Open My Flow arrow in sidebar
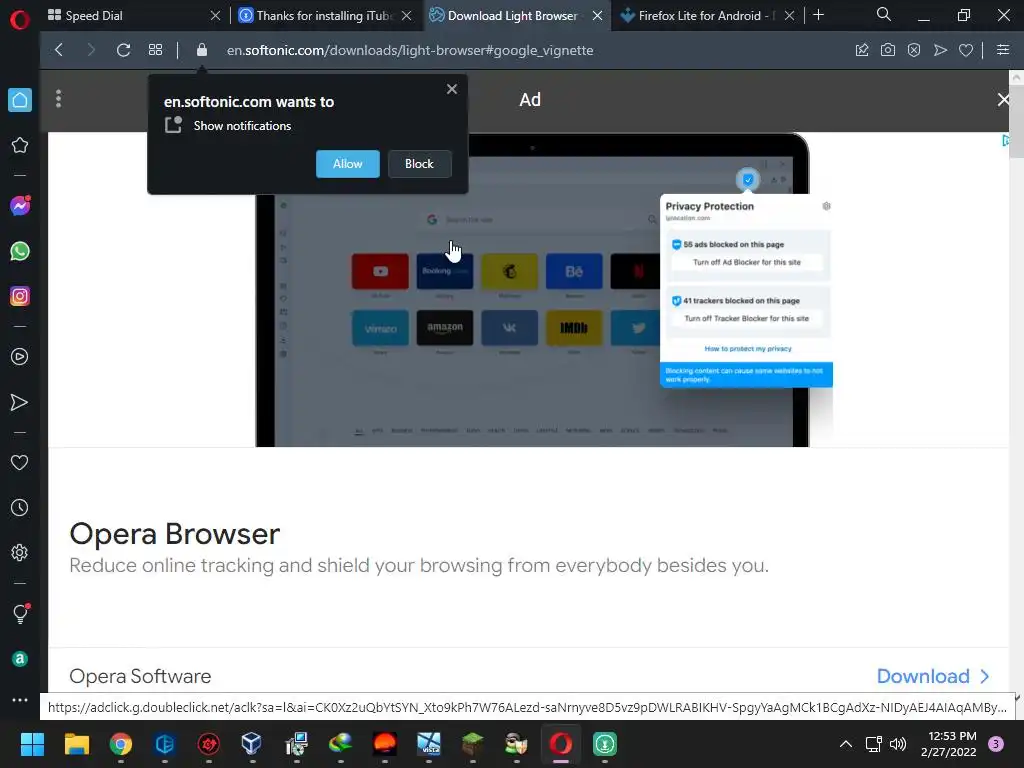The height and width of the screenshot is (768, 1024). [x=20, y=402]
